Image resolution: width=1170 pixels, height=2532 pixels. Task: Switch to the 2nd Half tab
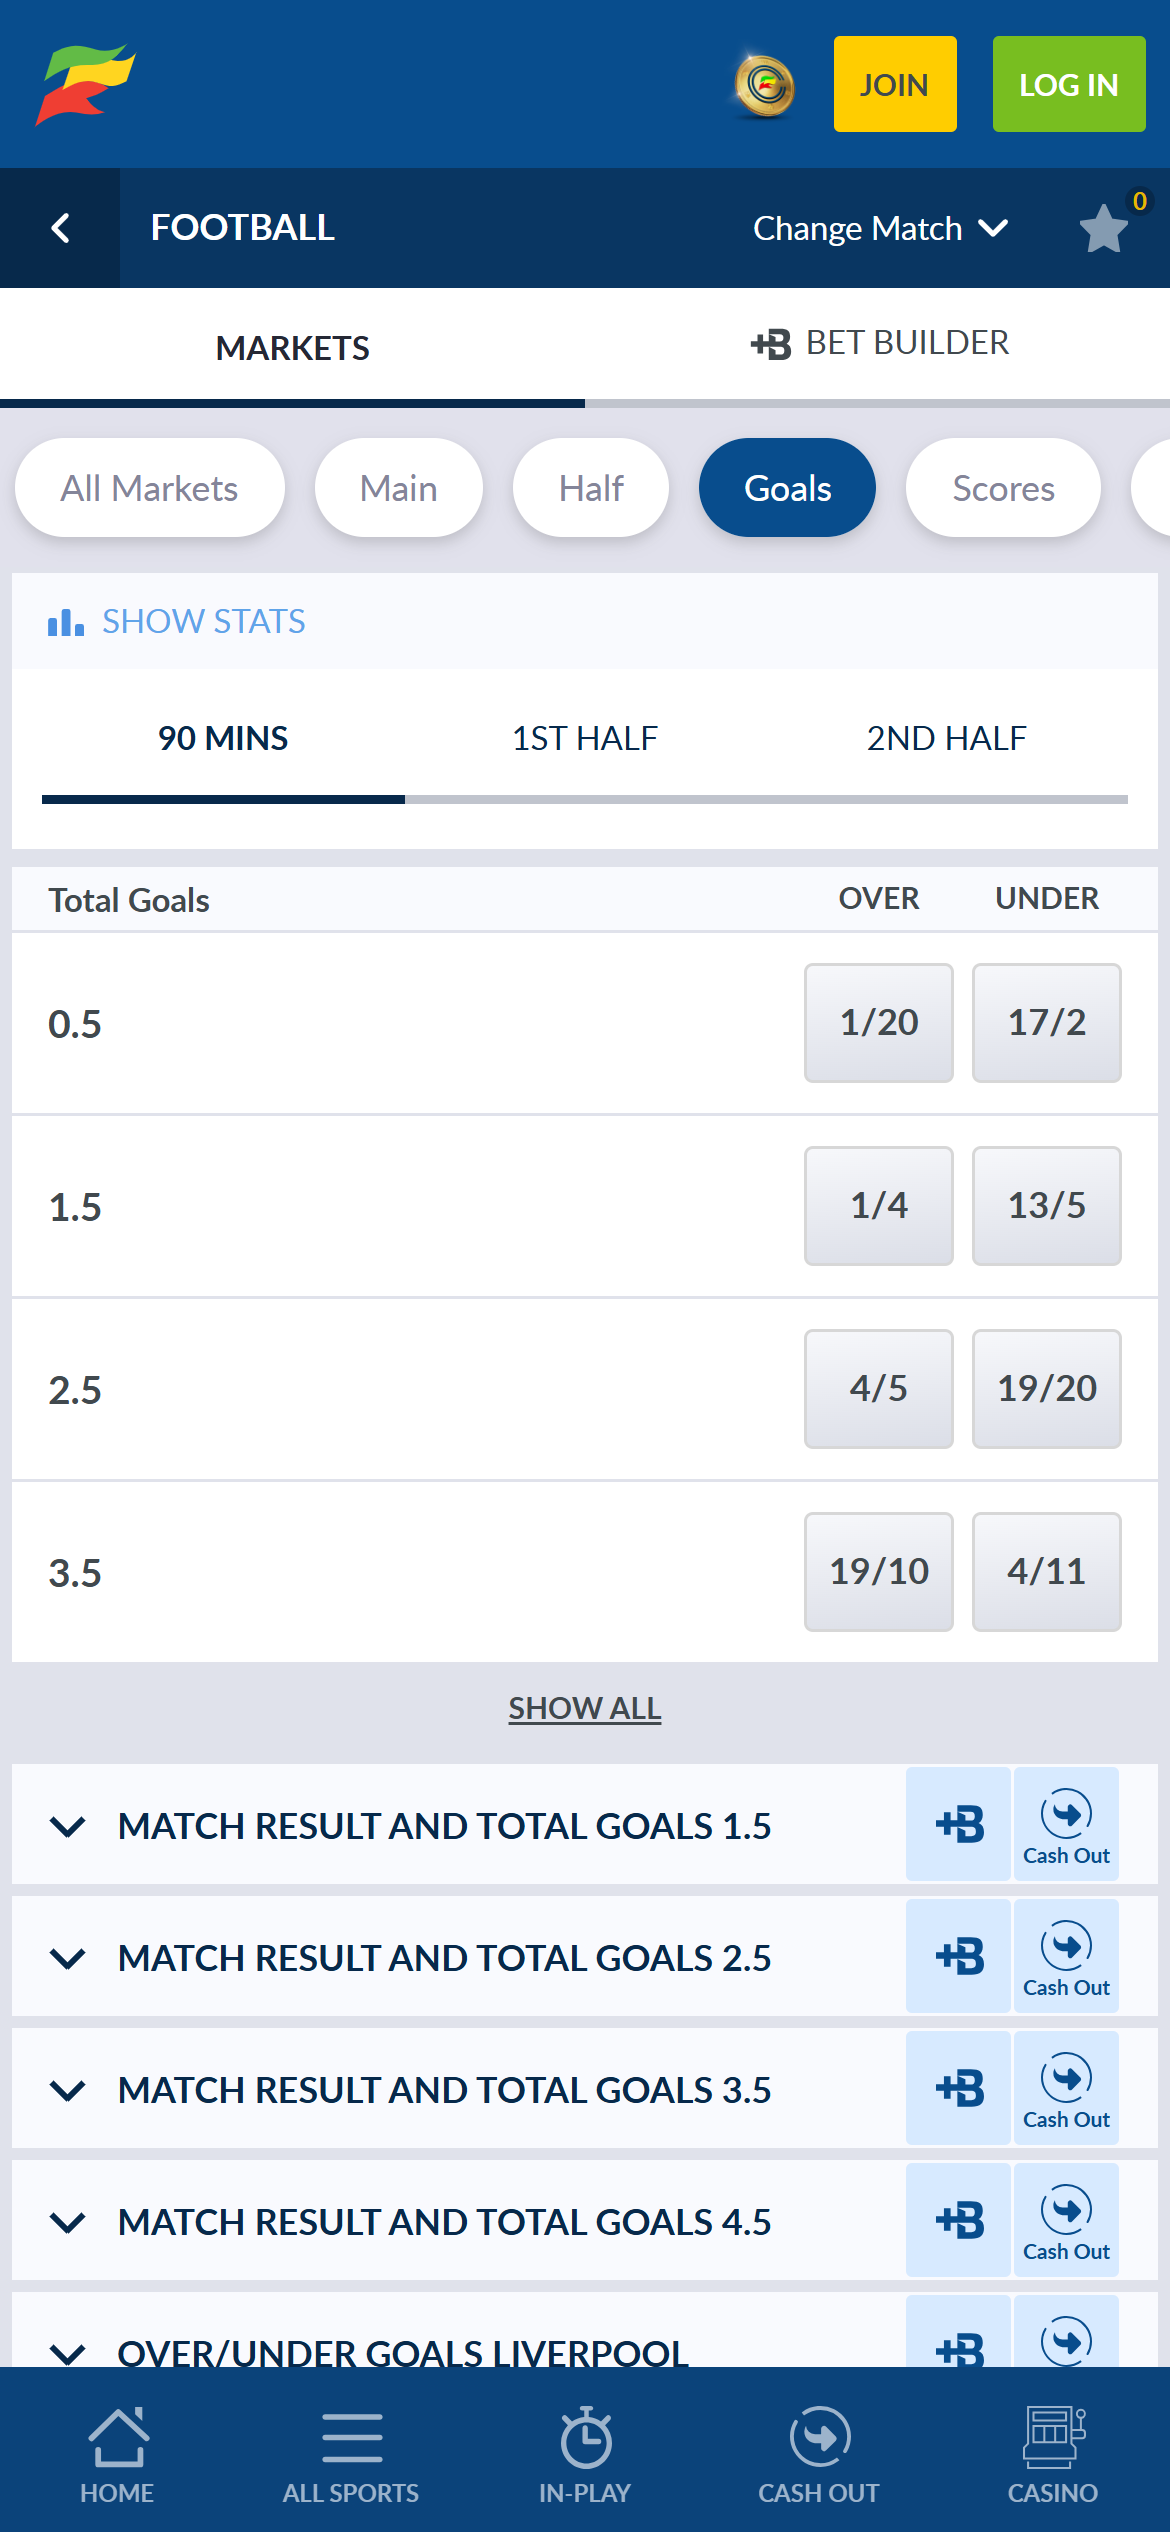[946, 738]
